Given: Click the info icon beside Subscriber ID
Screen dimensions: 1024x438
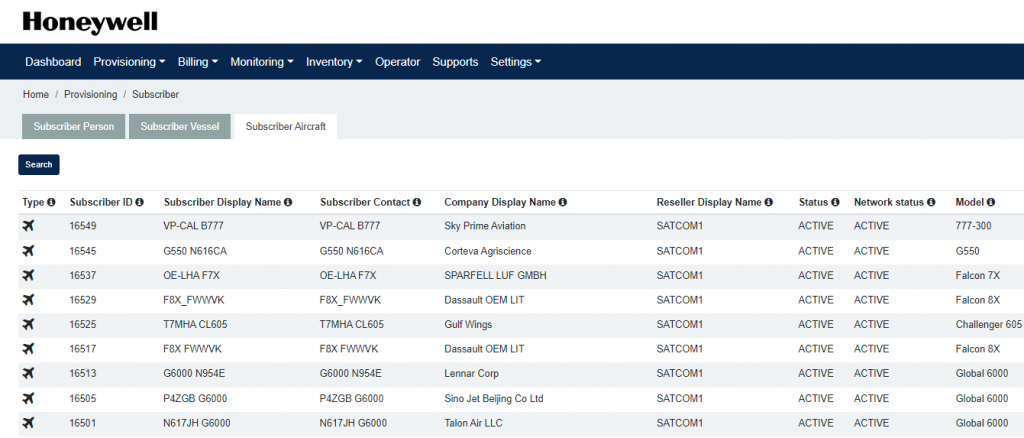Looking at the screenshot, I should tap(140, 202).
